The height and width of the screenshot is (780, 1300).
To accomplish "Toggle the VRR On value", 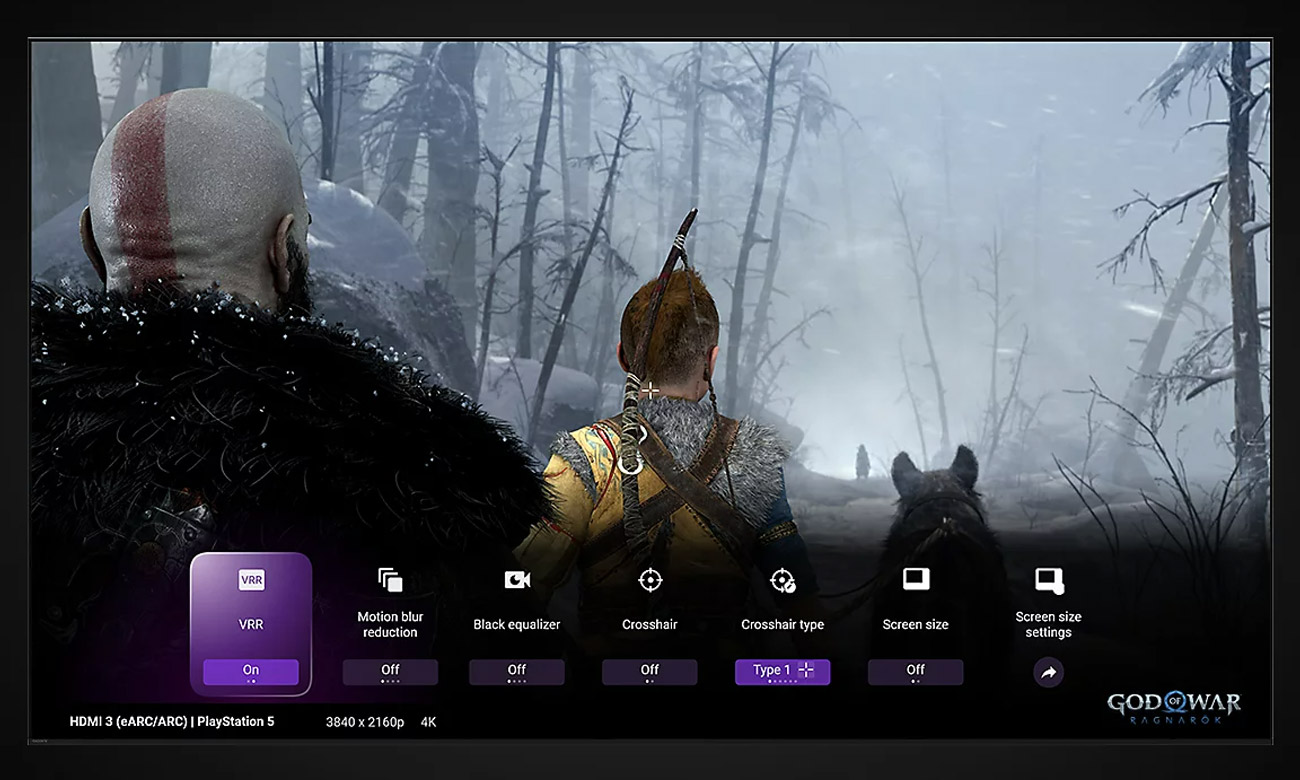I will pos(251,671).
